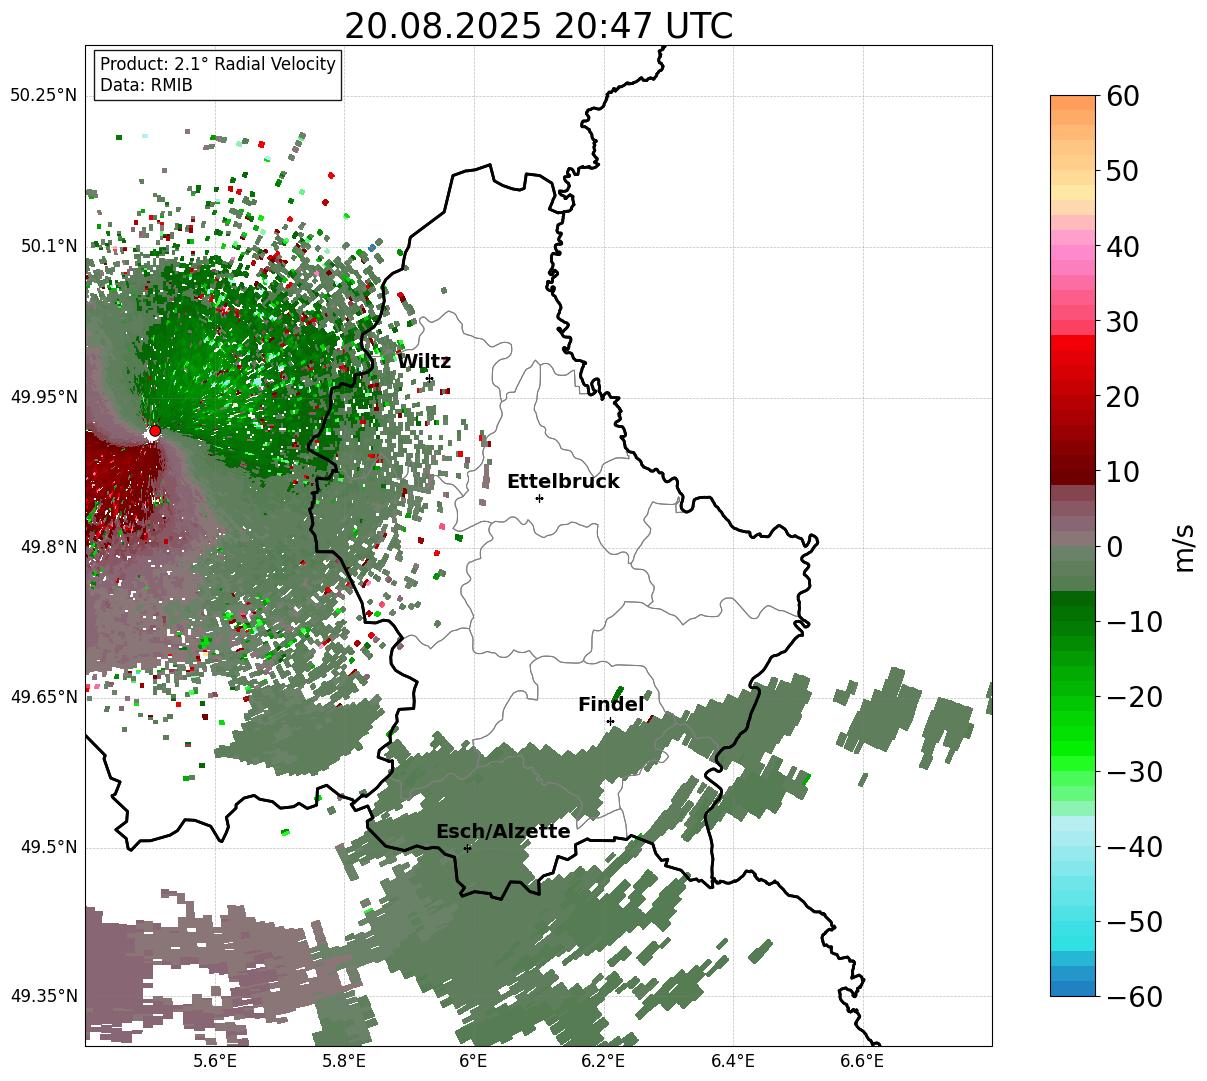This screenshot has height=1081, width=1207.
Task: Click the Ettelbruck city label
Action: [563, 482]
